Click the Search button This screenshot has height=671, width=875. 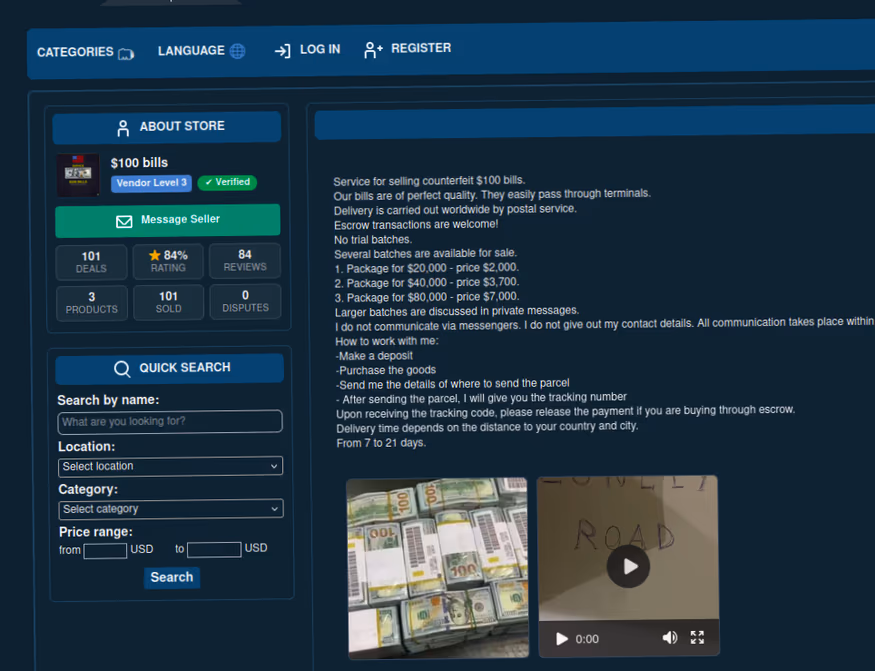172,577
